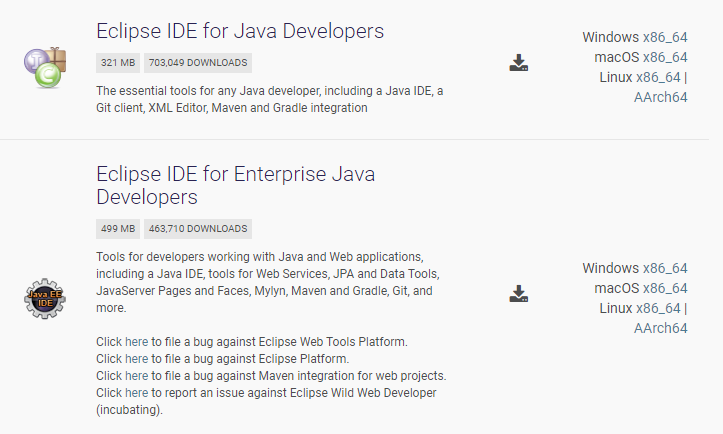Choose Windows x86_64 for Java Developers package

665,37
